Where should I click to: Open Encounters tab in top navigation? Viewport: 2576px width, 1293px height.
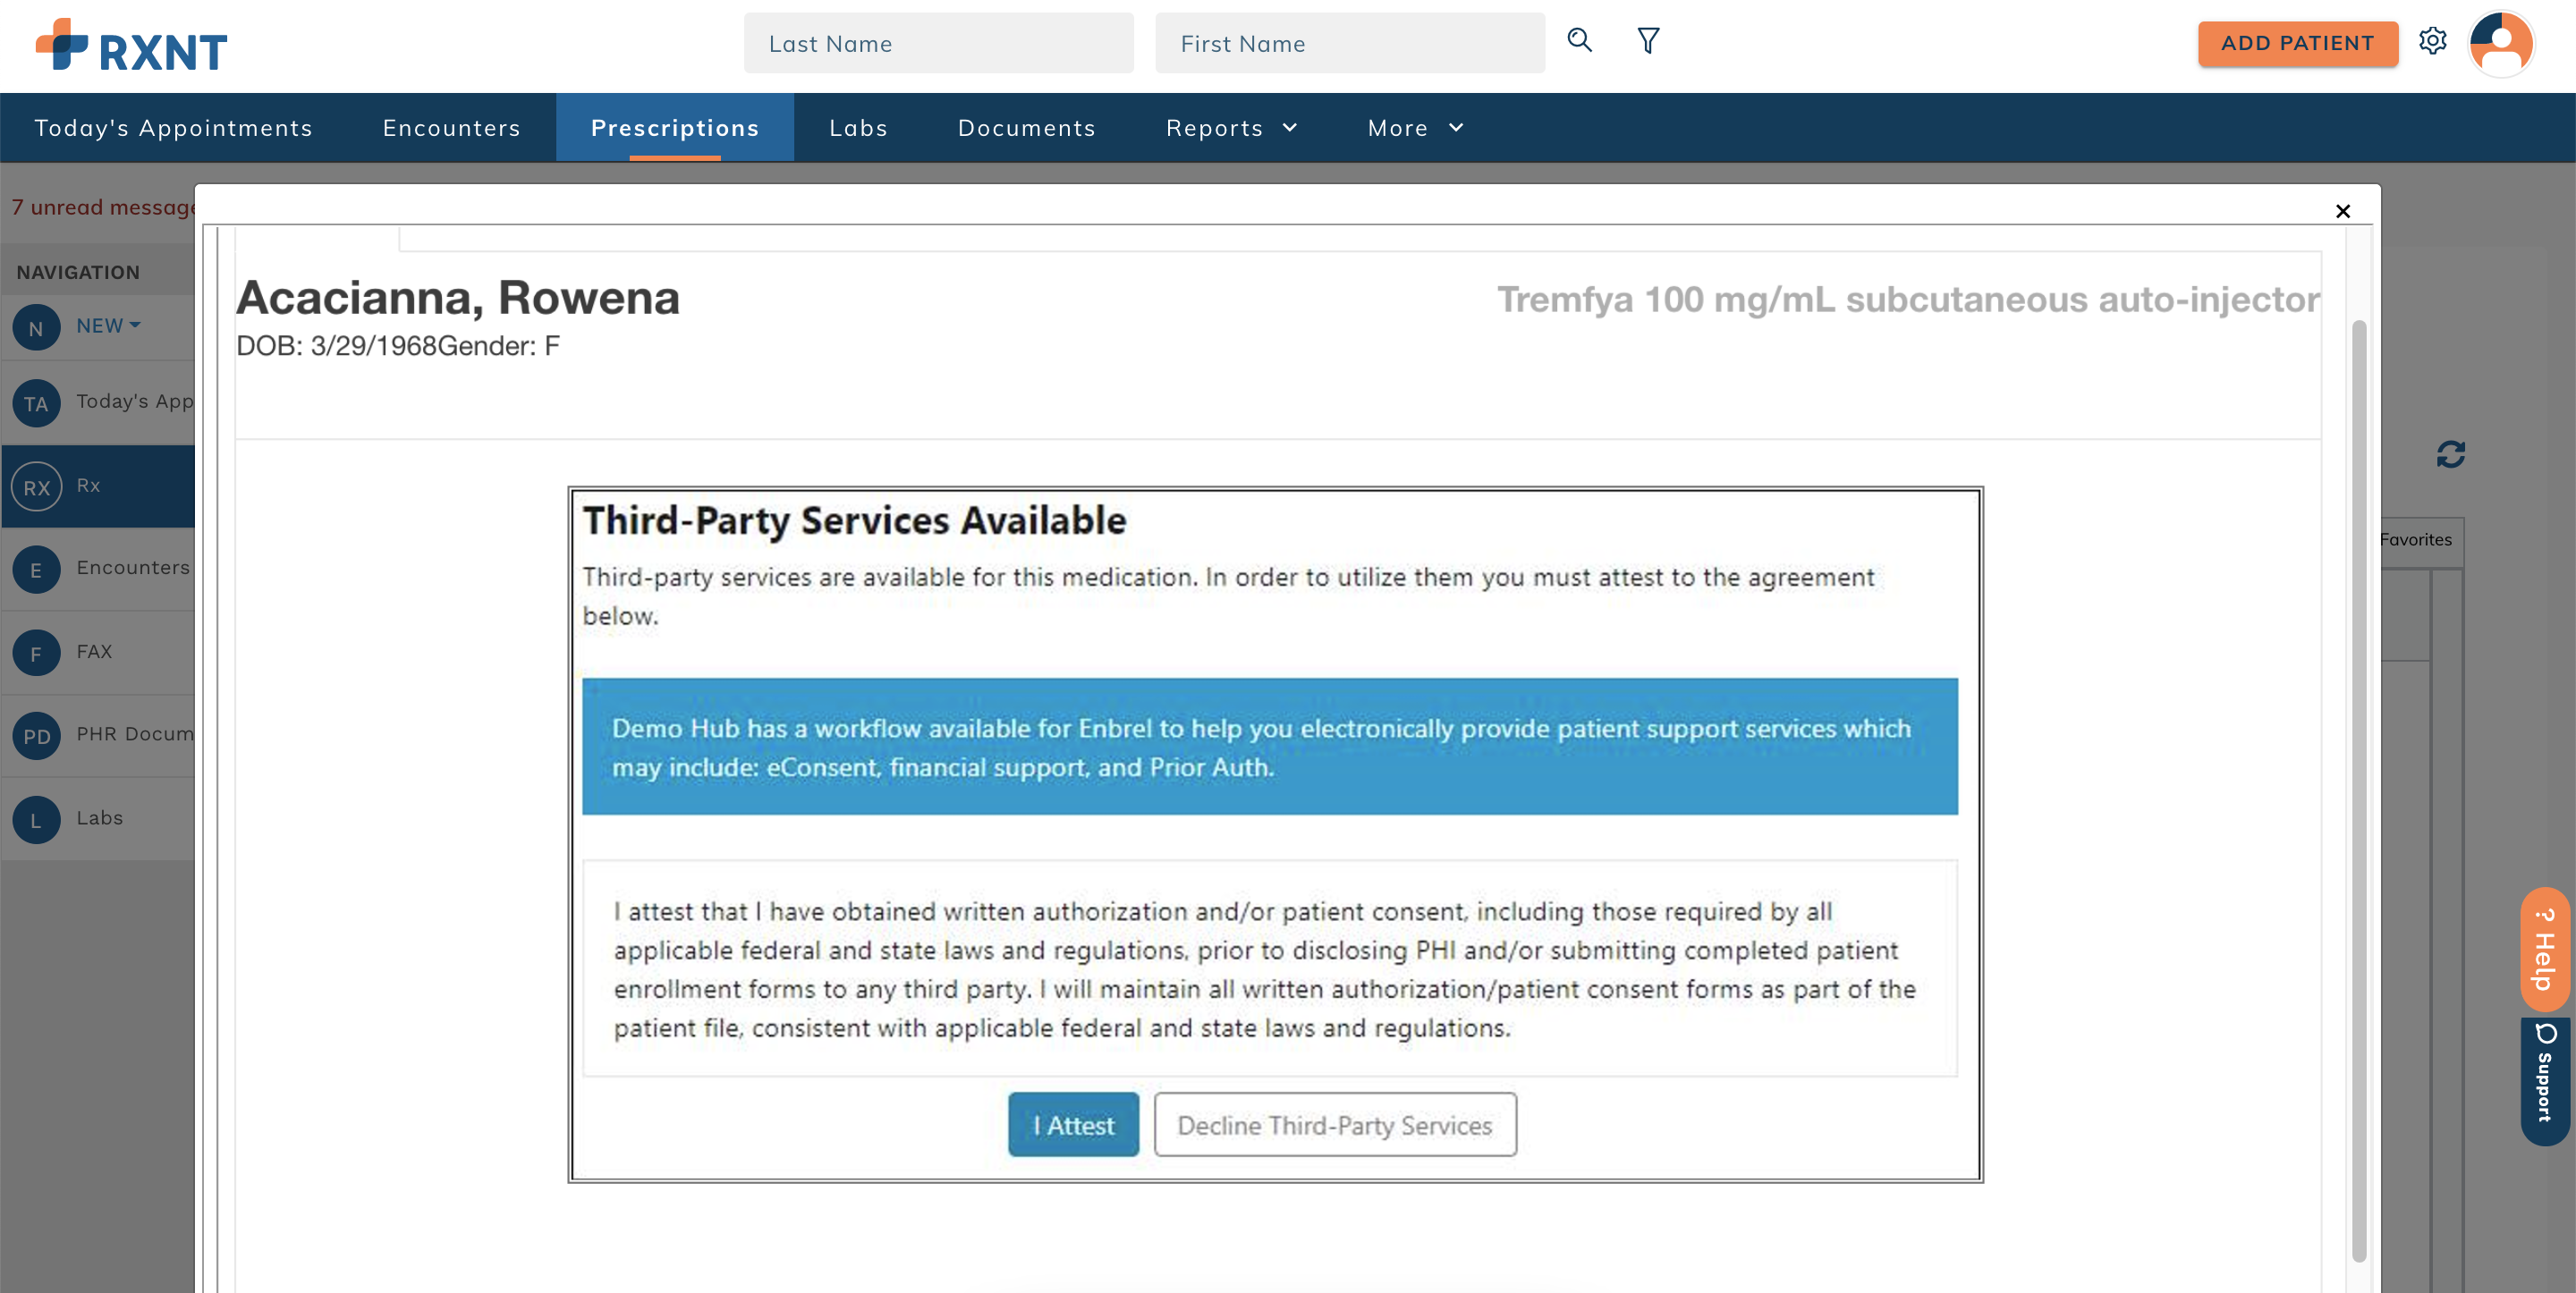click(x=452, y=128)
